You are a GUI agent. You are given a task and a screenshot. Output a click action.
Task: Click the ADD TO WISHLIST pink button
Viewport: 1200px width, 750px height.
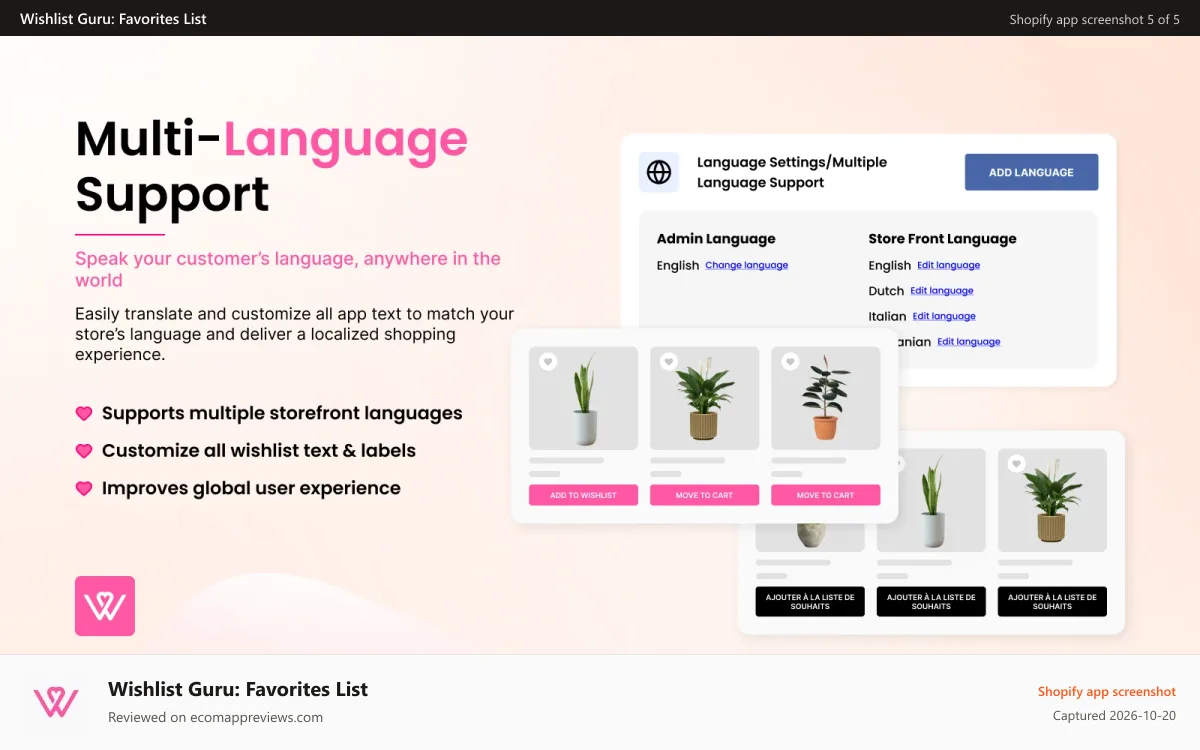[x=583, y=495]
